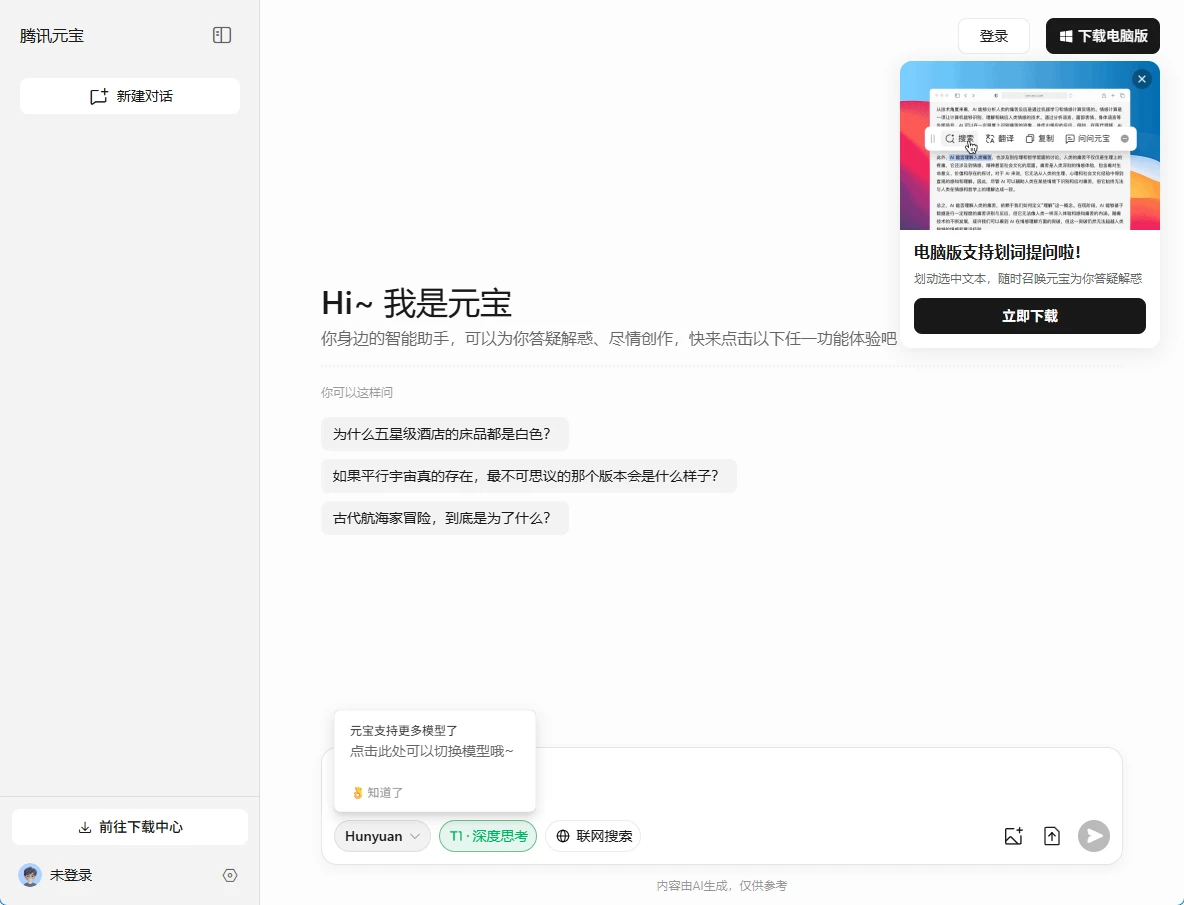Click the promo screenshot thumbnail image

click(1029, 150)
